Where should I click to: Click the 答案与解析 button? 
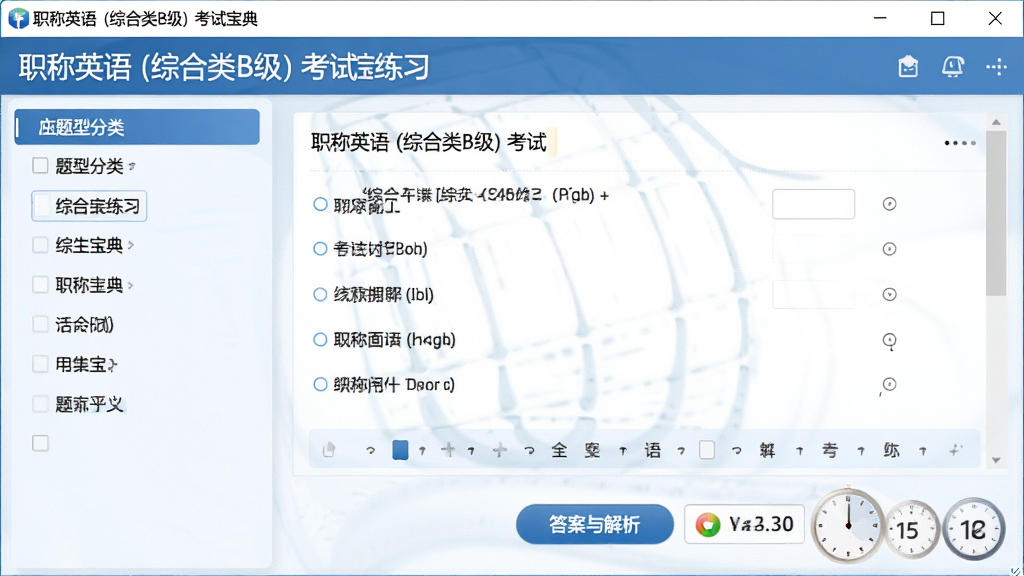pyautogui.click(x=594, y=524)
